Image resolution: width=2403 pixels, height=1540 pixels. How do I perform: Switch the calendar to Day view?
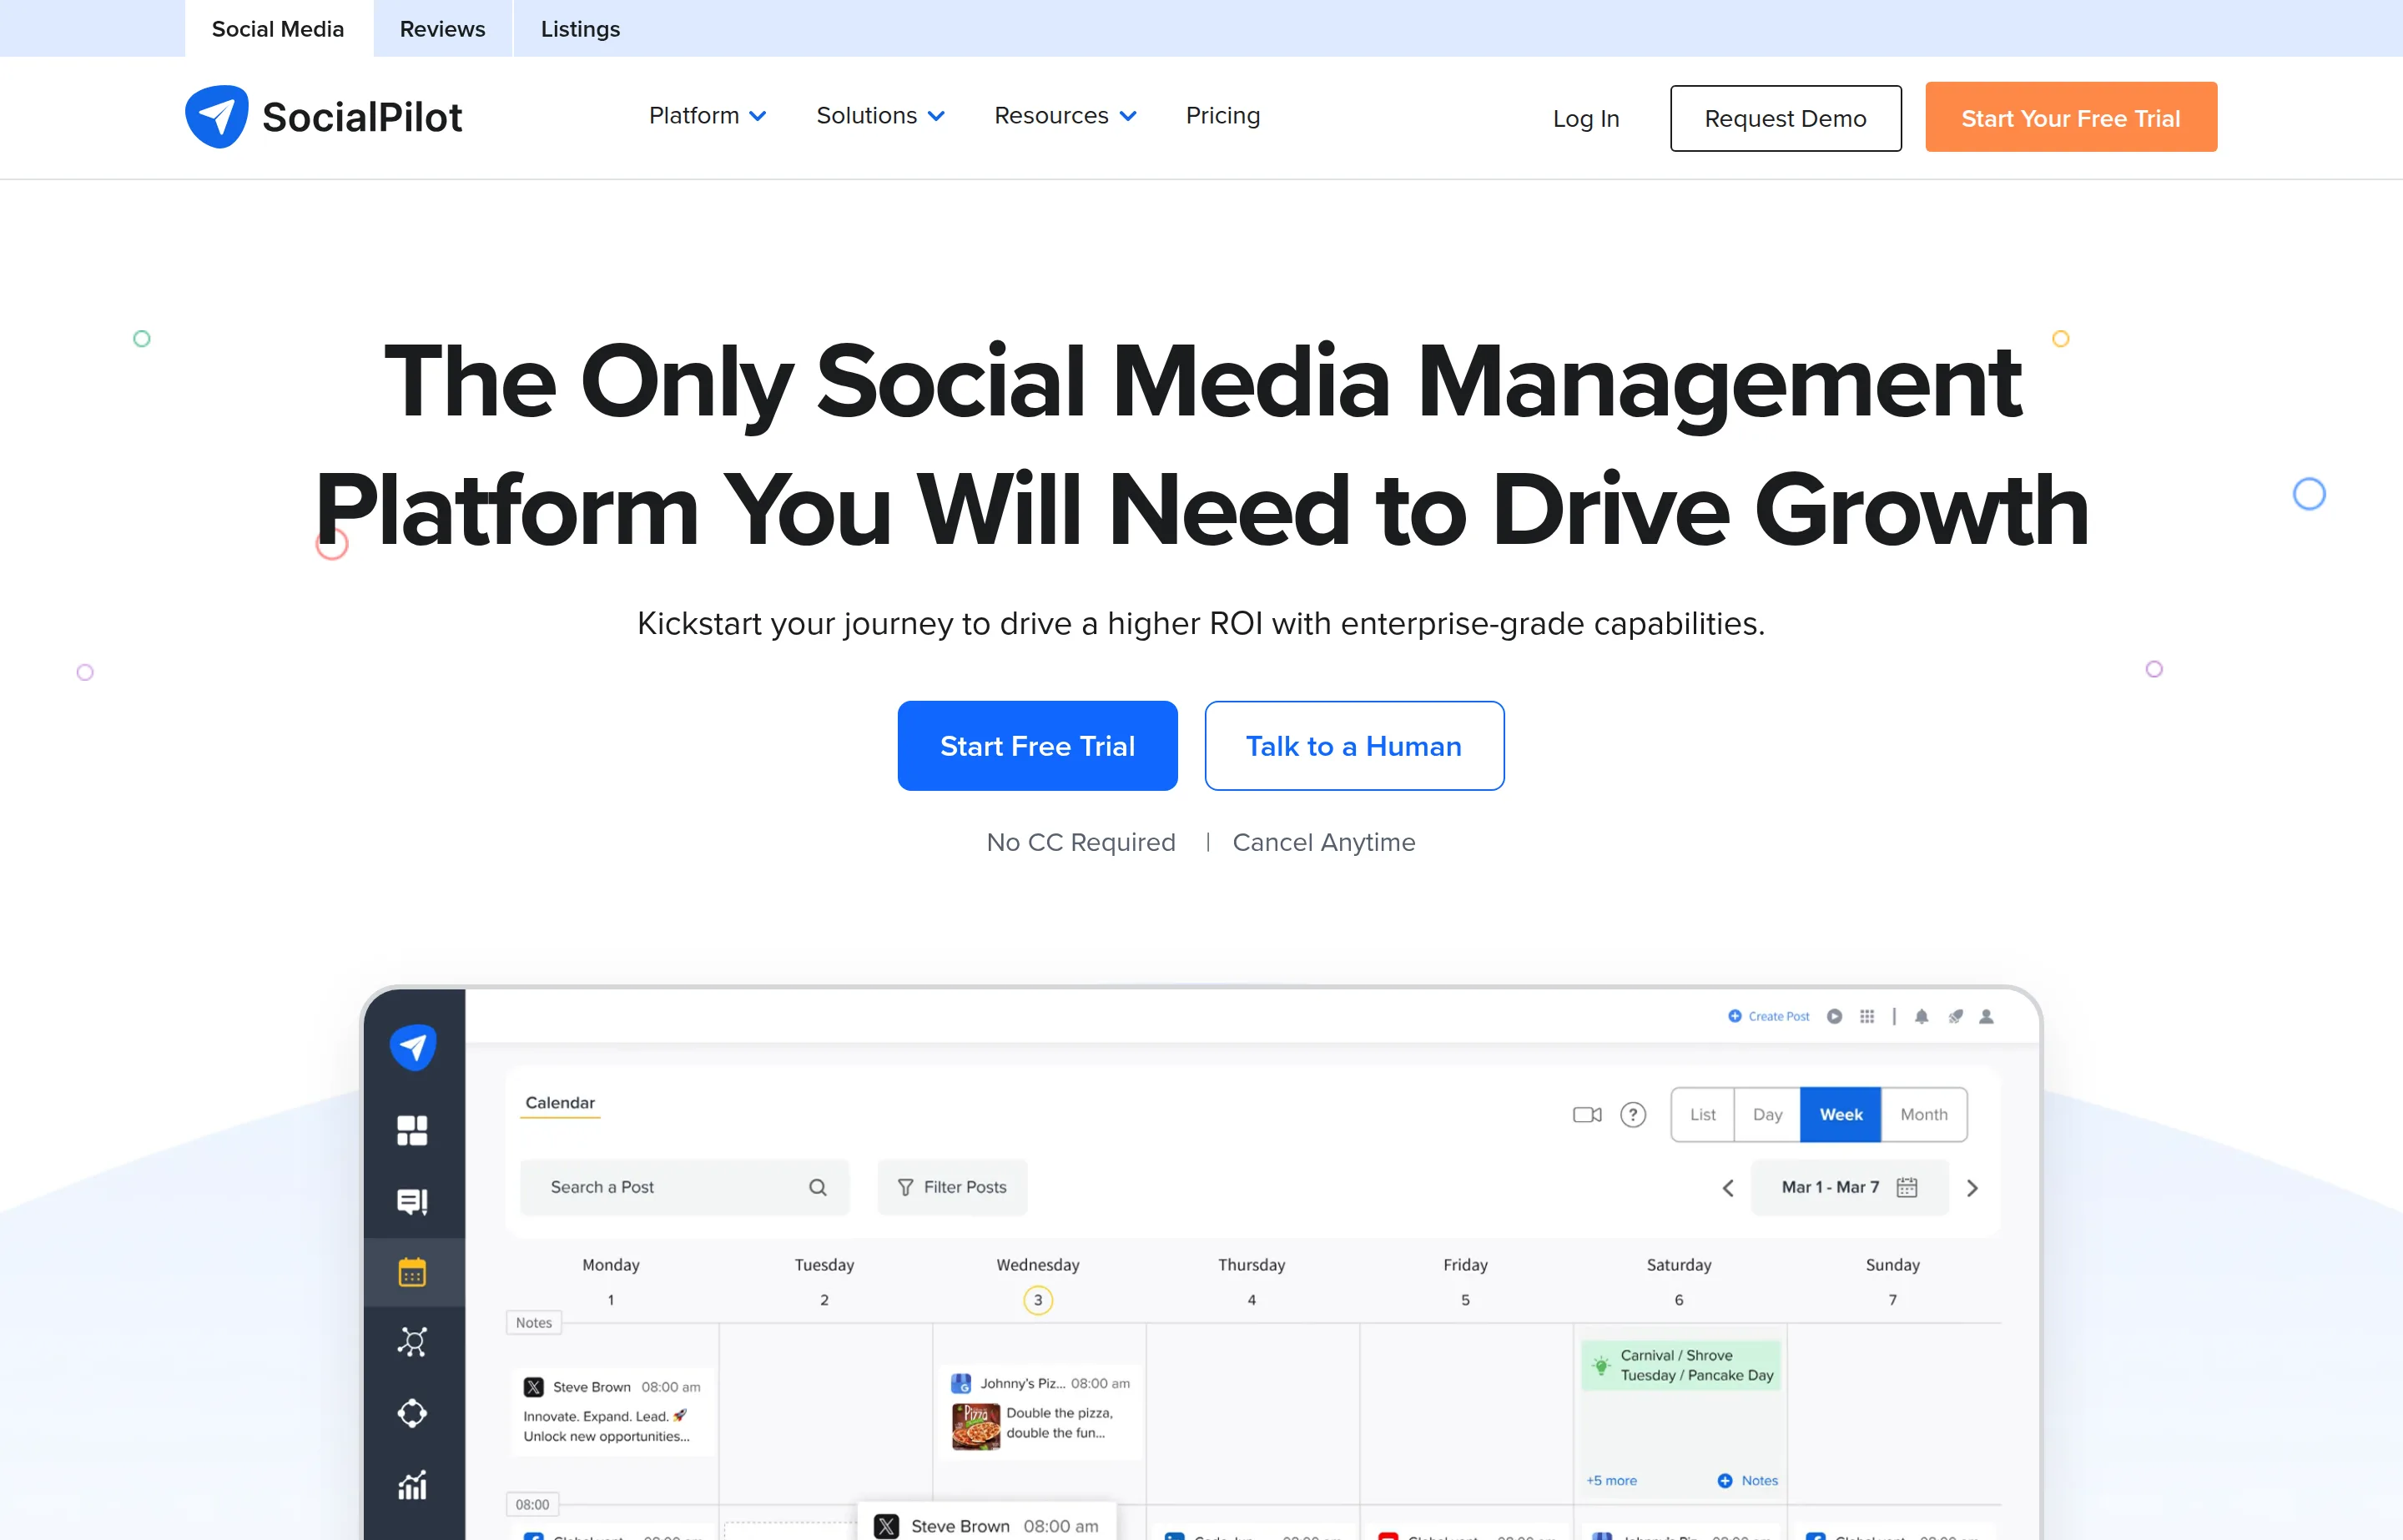tap(1767, 1114)
